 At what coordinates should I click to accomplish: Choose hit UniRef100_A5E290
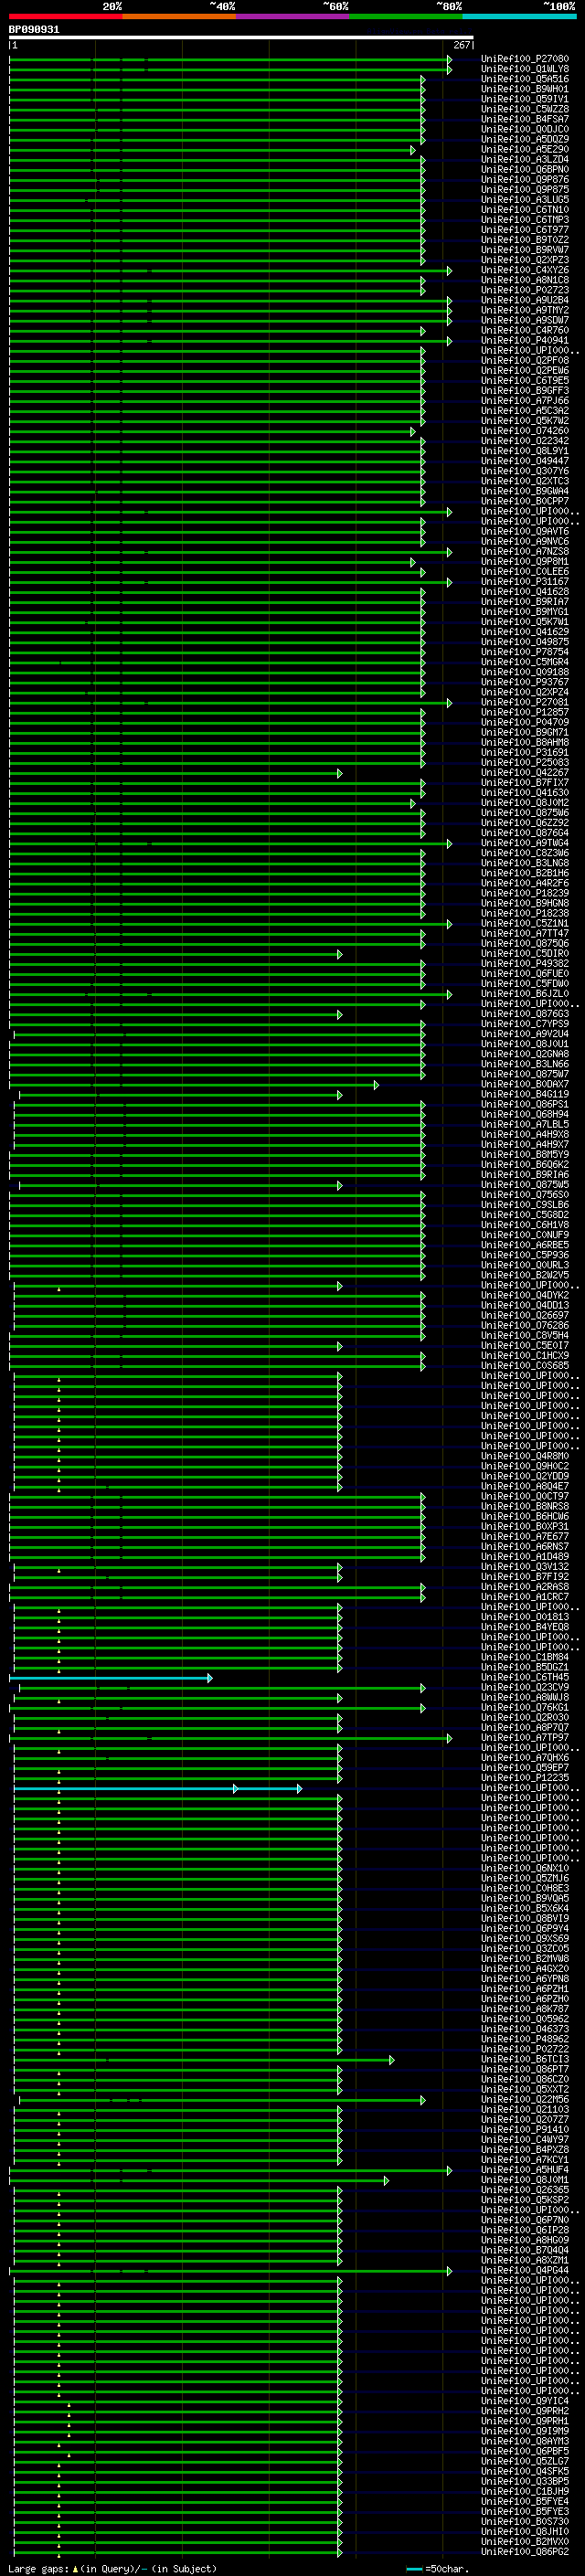click(524, 149)
